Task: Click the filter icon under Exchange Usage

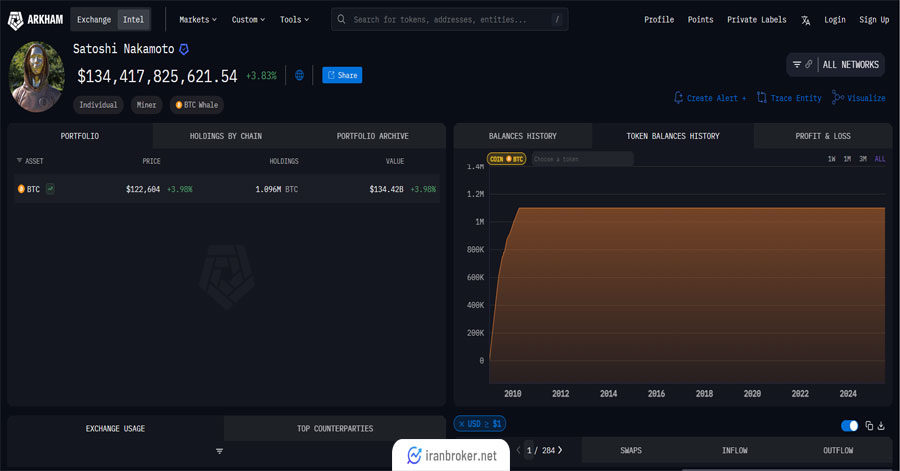Action: click(x=219, y=451)
